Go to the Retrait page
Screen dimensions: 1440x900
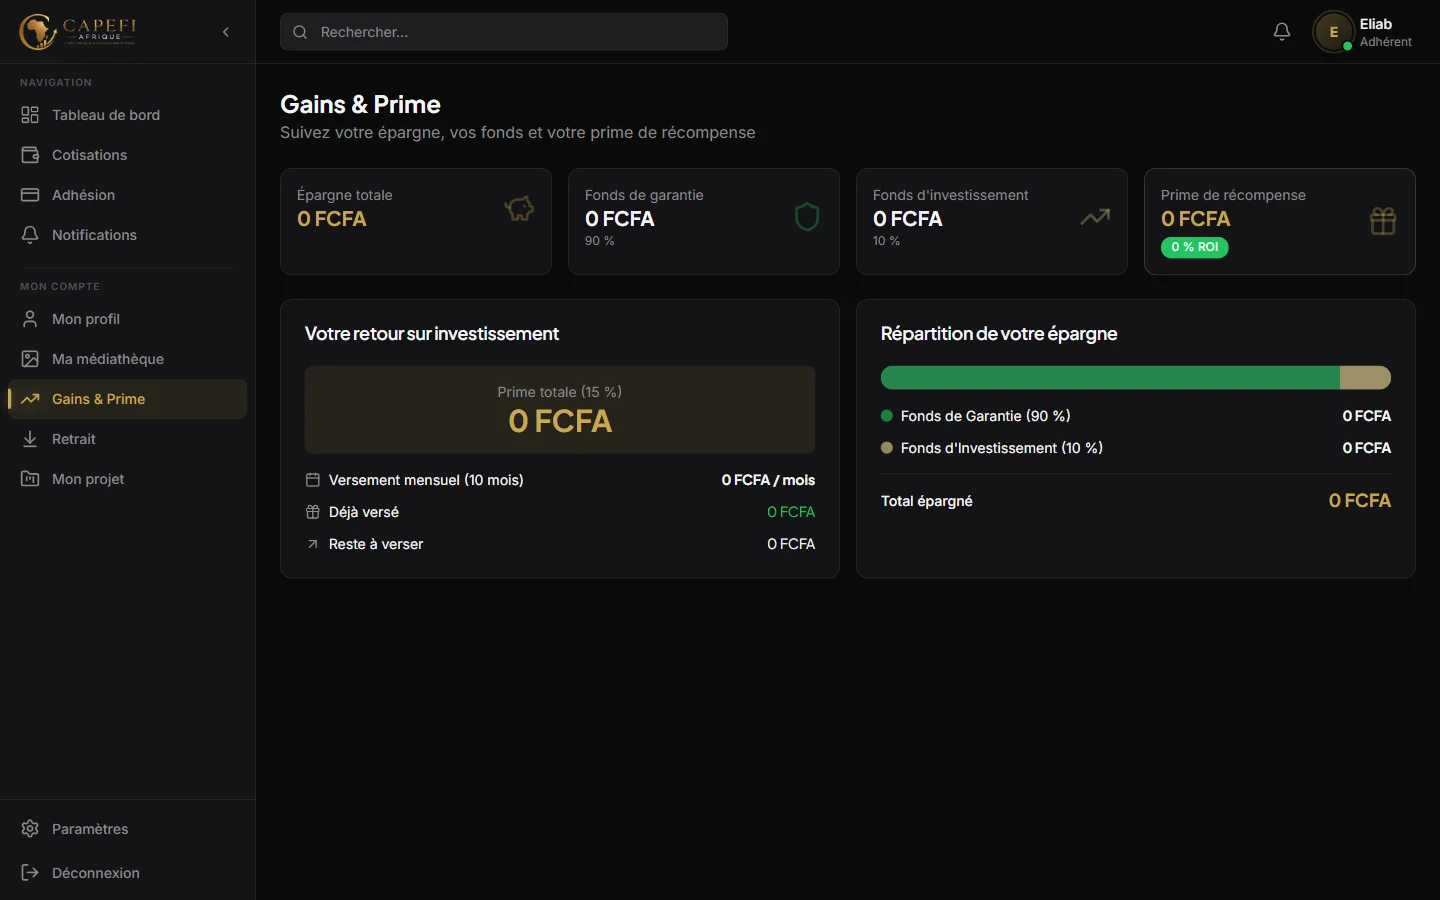(x=127, y=439)
